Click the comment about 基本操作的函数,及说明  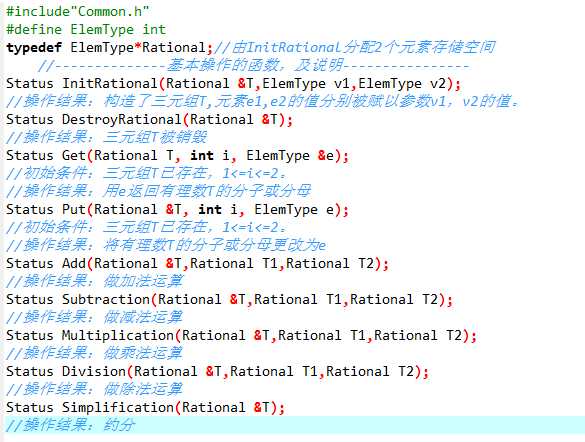(x=254, y=65)
